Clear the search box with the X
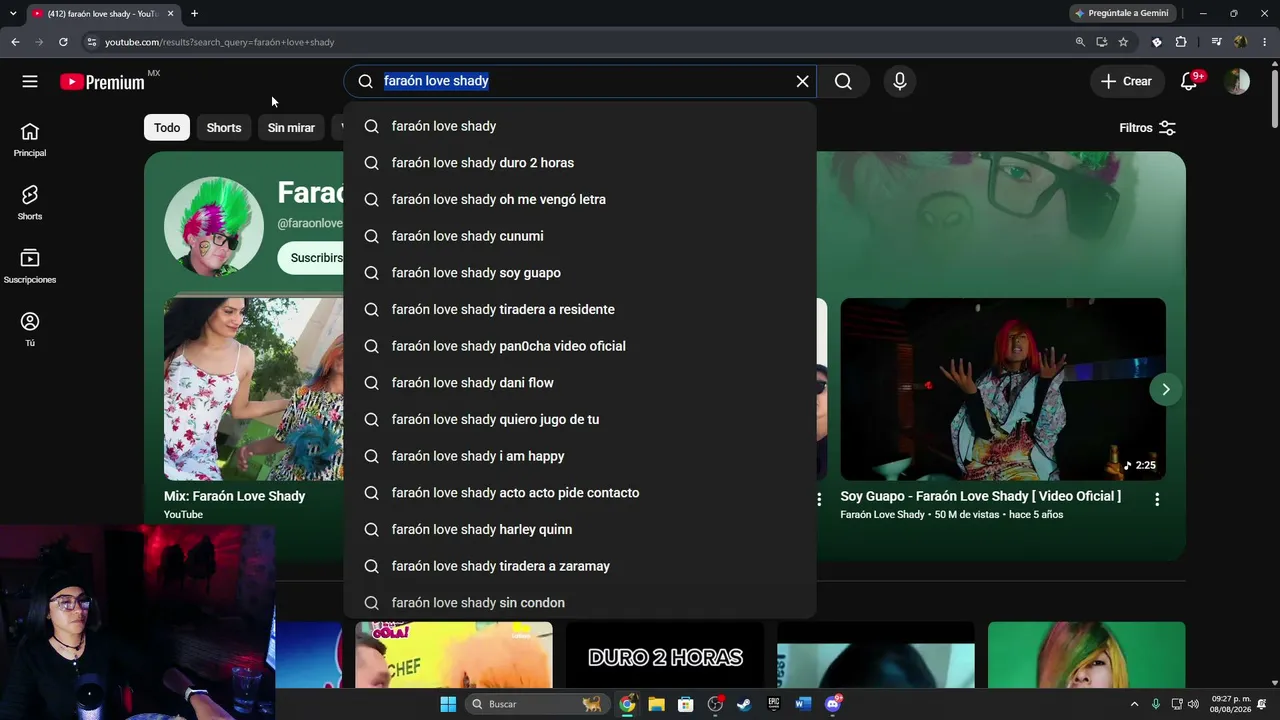Image resolution: width=1280 pixels, height=720 pixels. coord(802,81)
